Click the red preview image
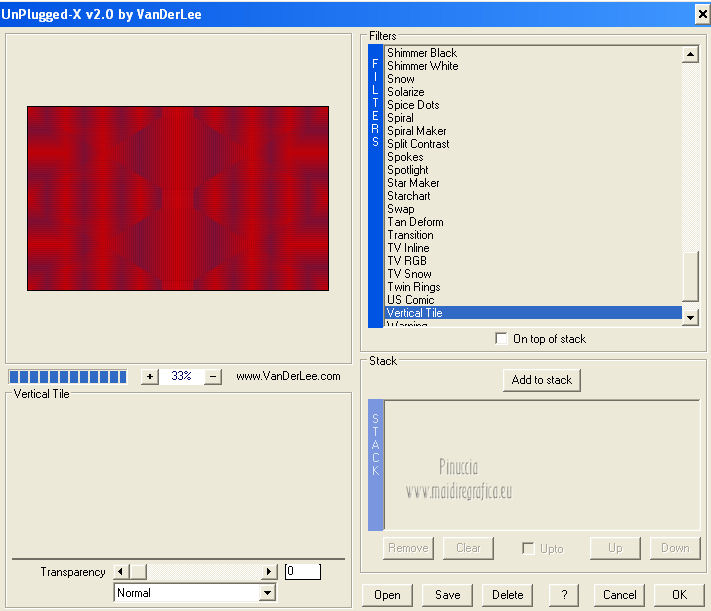711x611 pixels. (178, 198)
